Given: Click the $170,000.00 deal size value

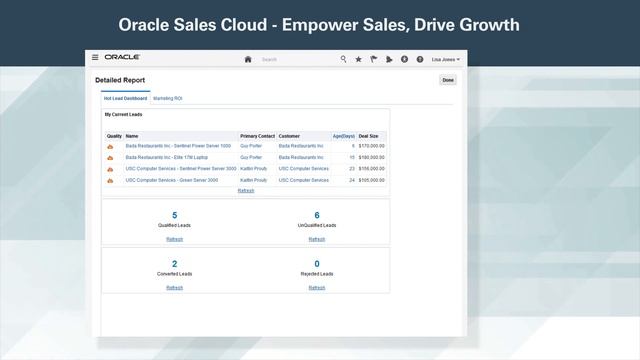Looking at the screenshot, I should point(371,146).
